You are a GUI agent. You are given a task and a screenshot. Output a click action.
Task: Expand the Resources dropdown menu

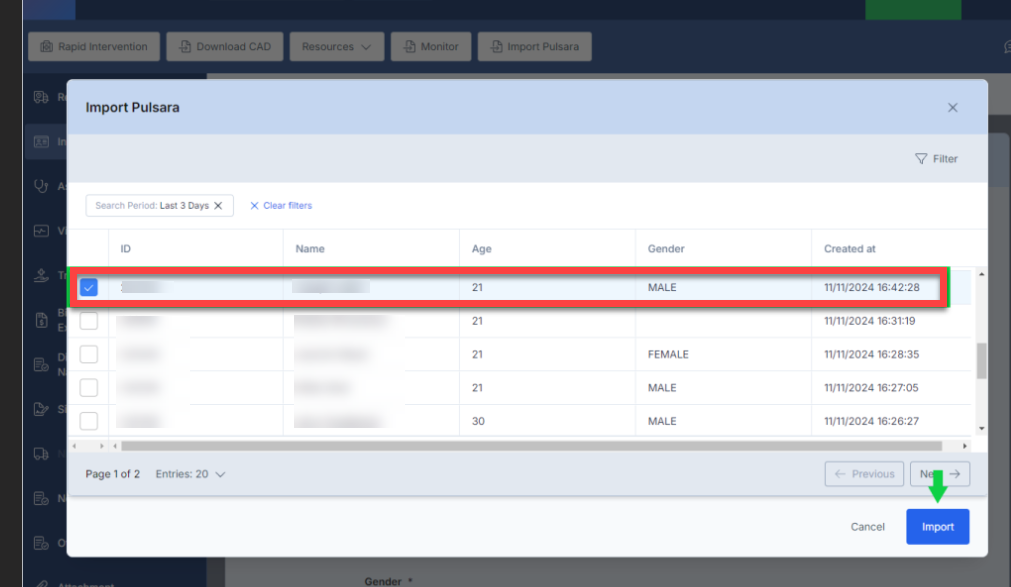pyautogui.click(x=337, y=47)
